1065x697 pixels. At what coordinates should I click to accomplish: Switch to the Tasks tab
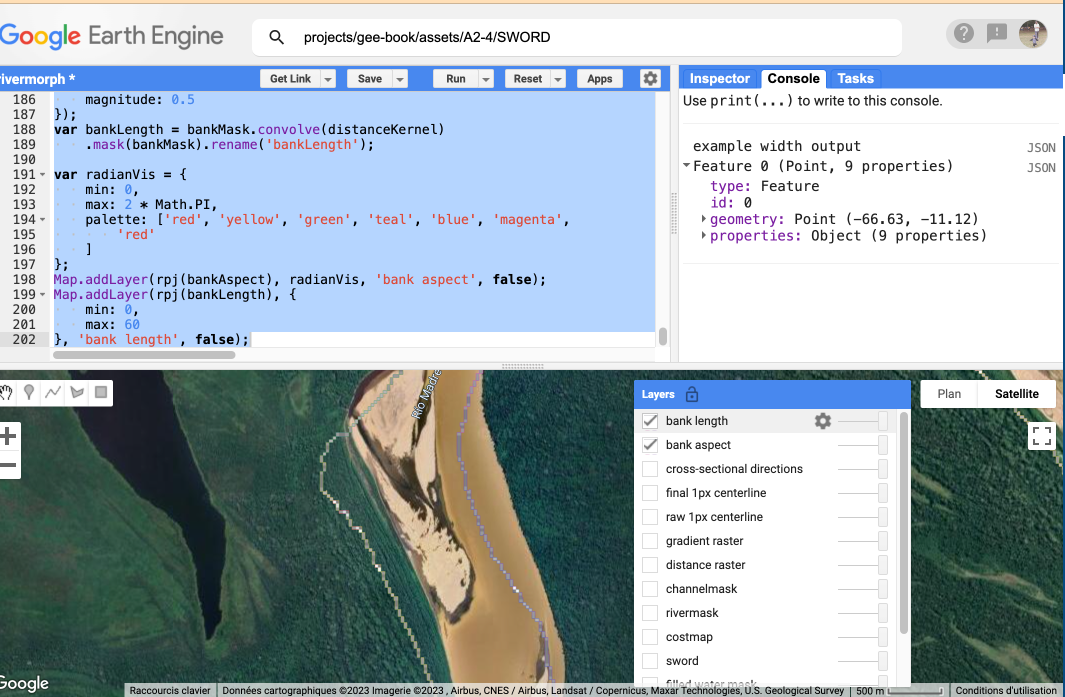click(855, 79)
